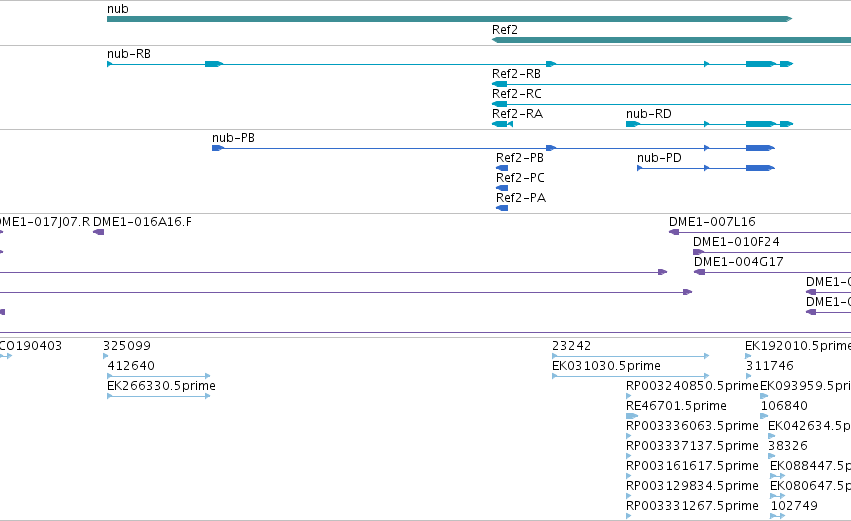851x521 pixels.
Task: Click the nub-PD protein label
Action: (x=659, y=158)
